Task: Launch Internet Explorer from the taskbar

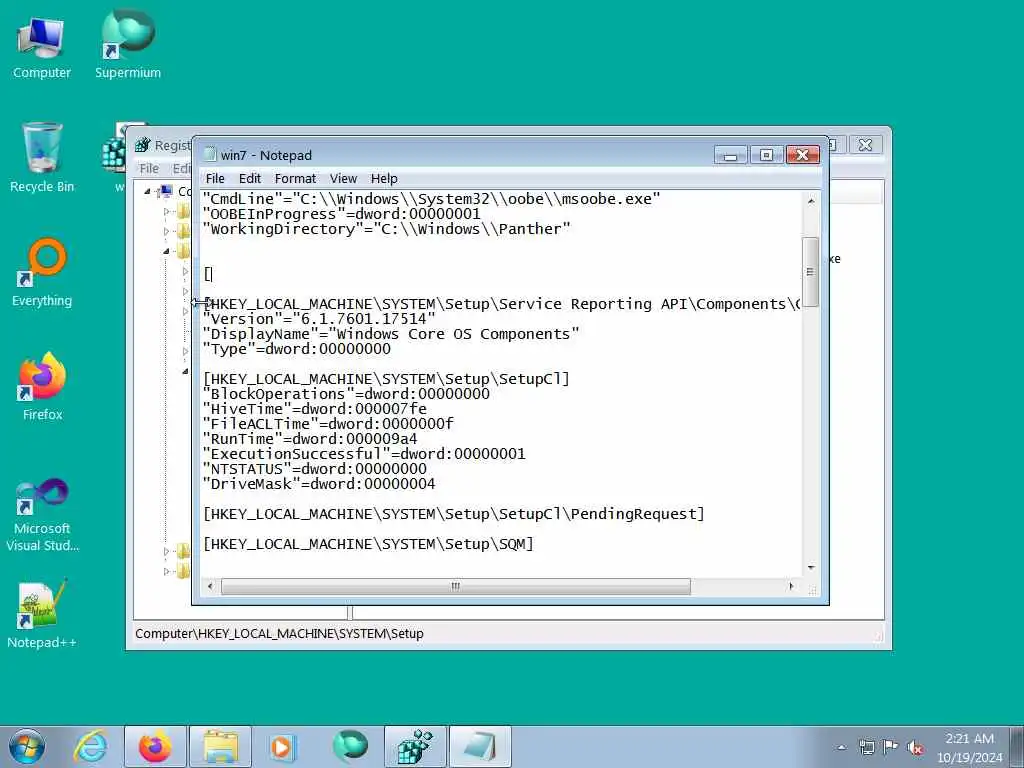Action: [x=91, y=746]
